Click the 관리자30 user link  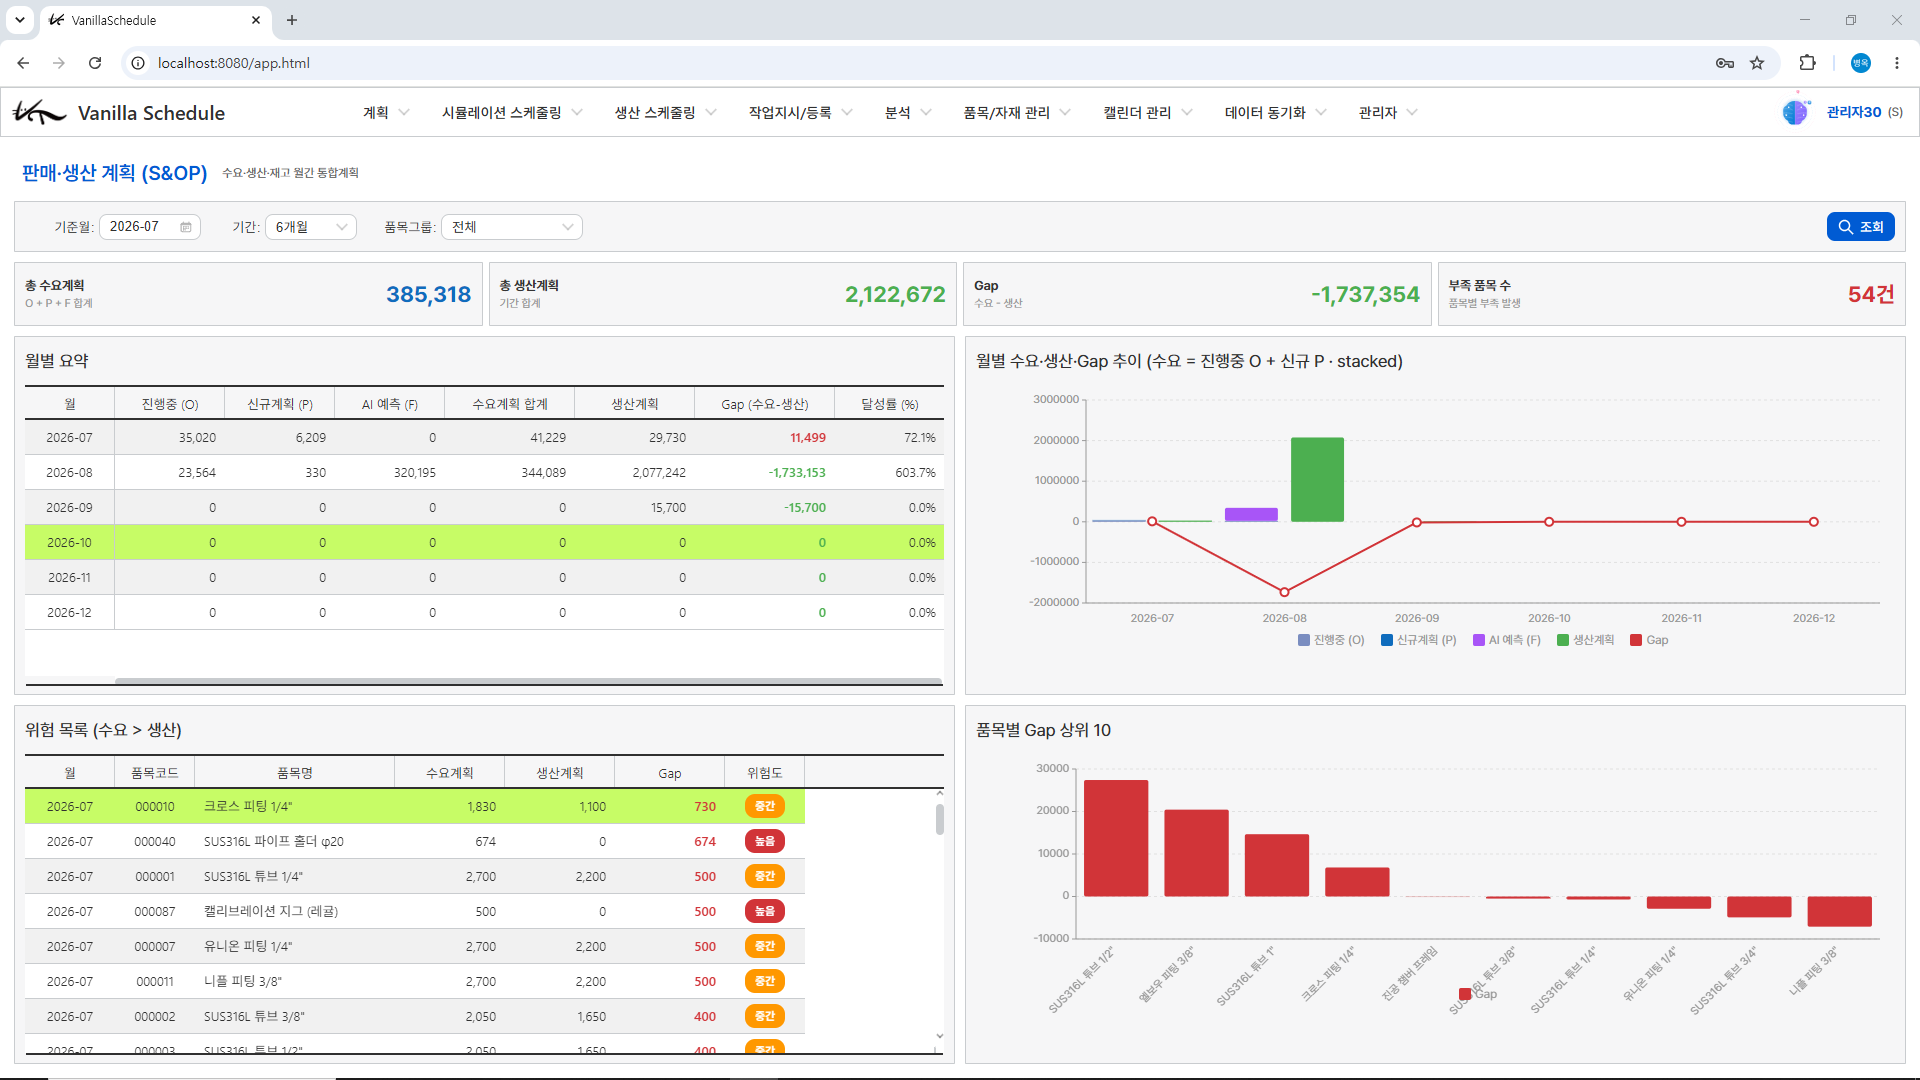[x=1853, y=112]
